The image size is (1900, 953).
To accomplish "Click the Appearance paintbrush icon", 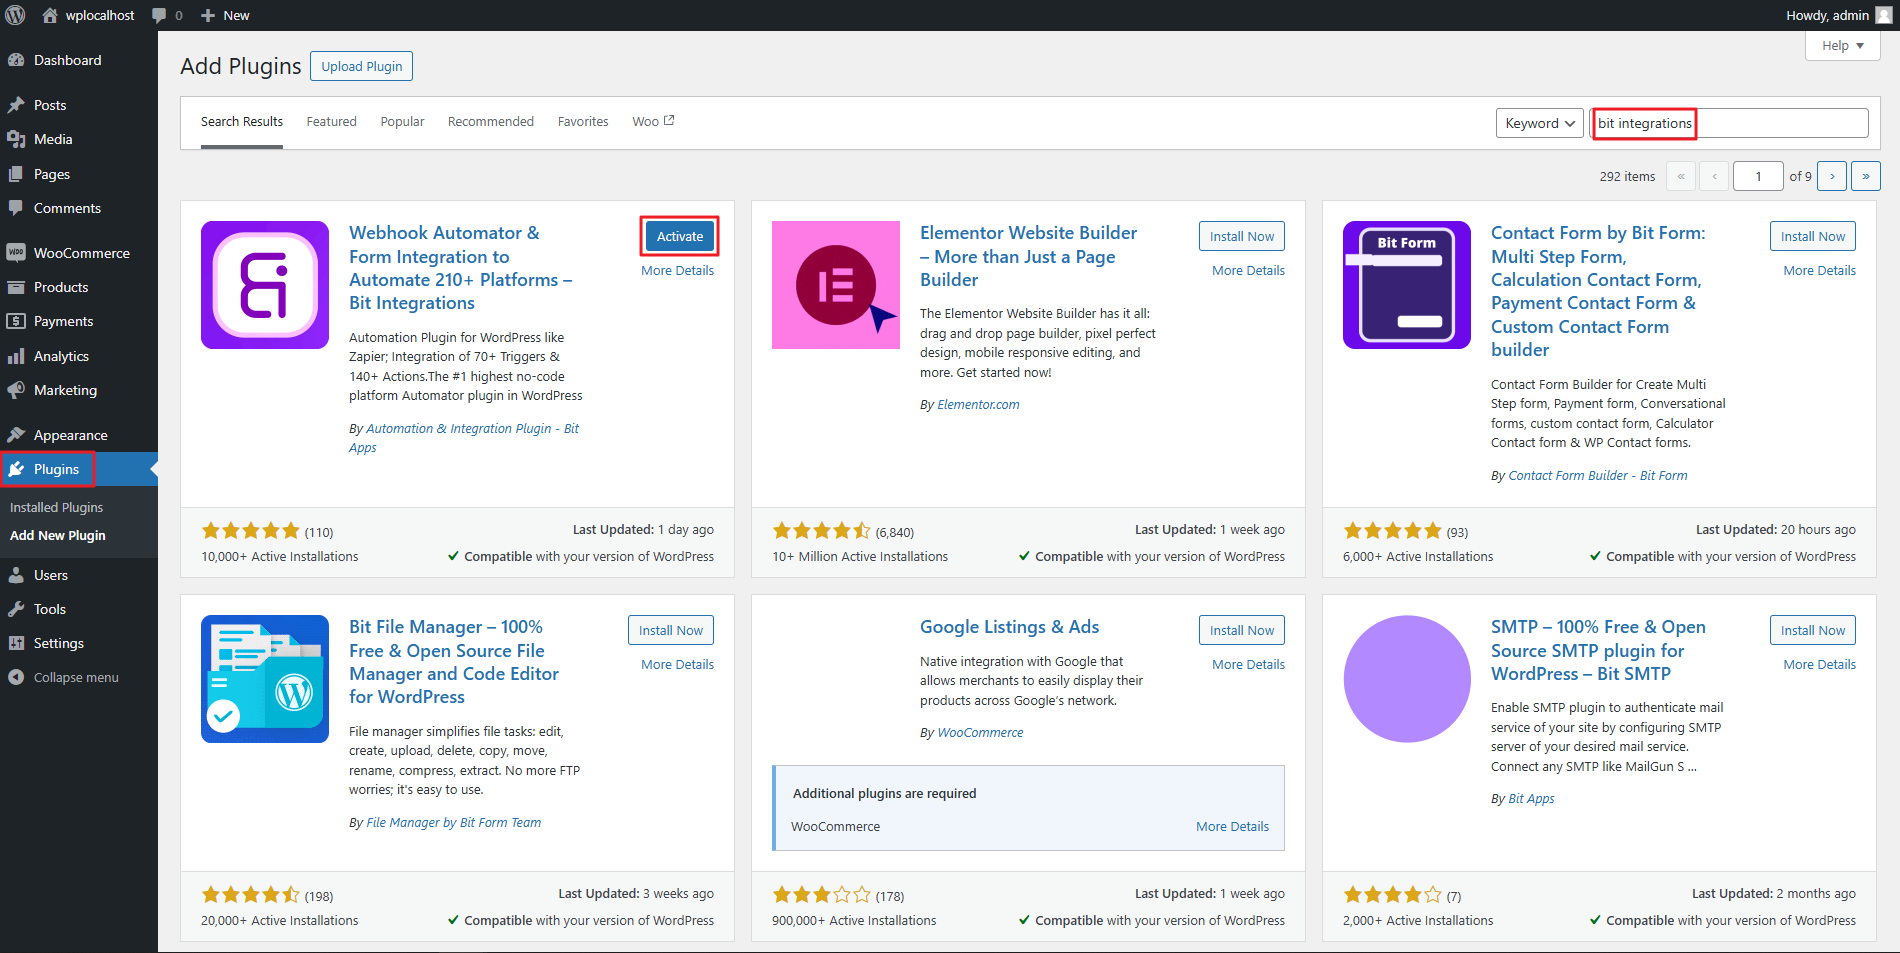I will pyautogui.click(x=16, y=435).
